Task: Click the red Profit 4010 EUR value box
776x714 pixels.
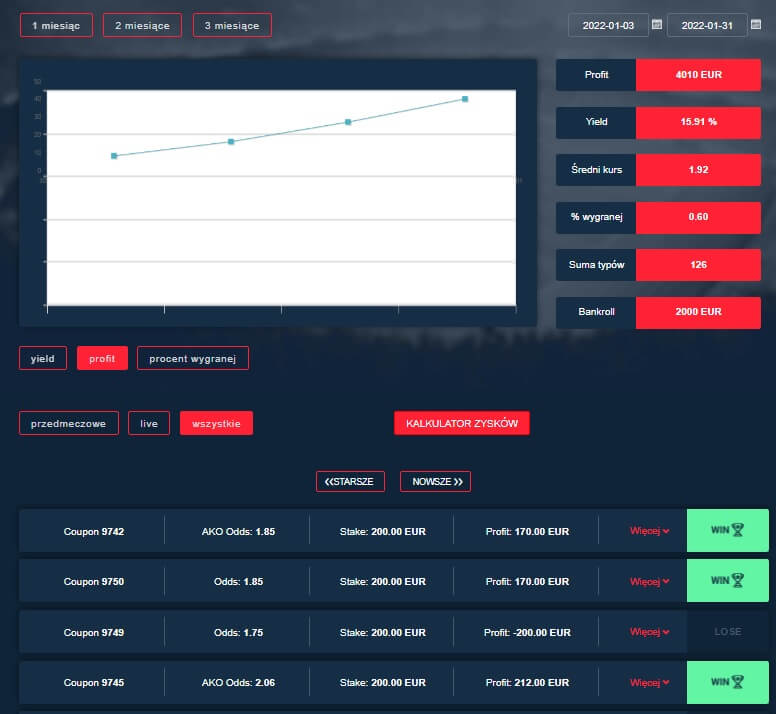Action: [698, 75]
